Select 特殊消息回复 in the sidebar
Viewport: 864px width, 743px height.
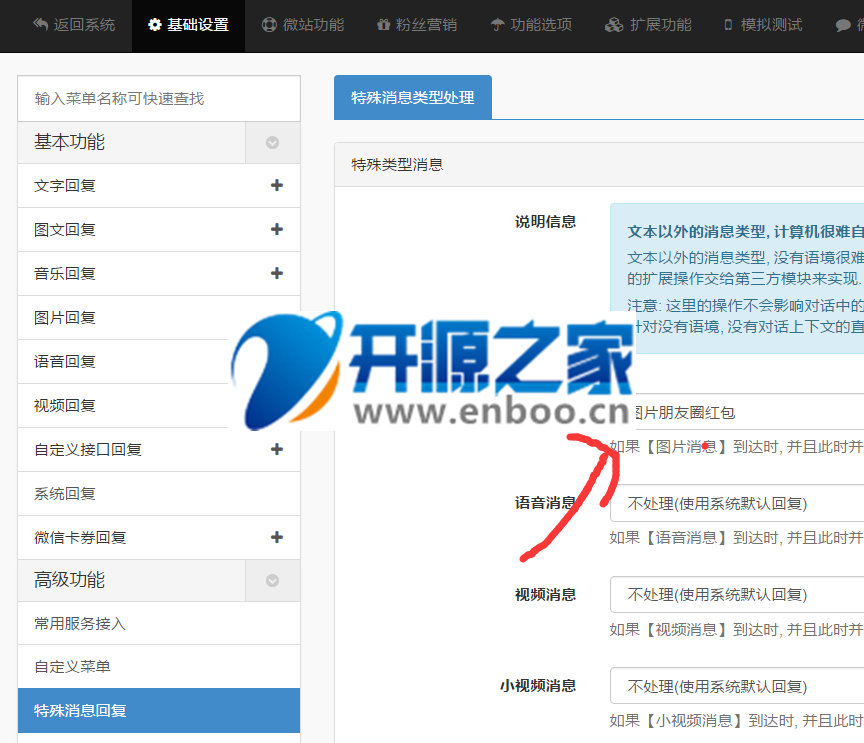coord(159,710)
